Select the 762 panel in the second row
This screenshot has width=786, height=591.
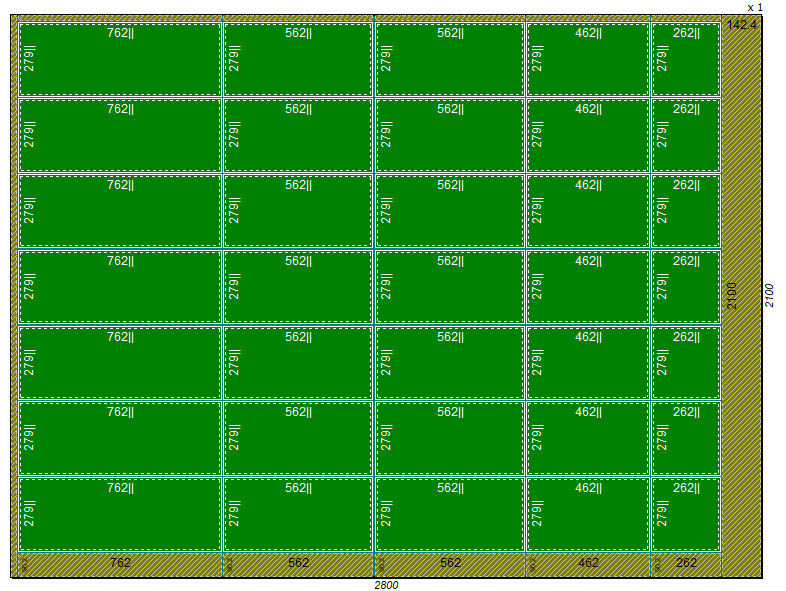119,135
